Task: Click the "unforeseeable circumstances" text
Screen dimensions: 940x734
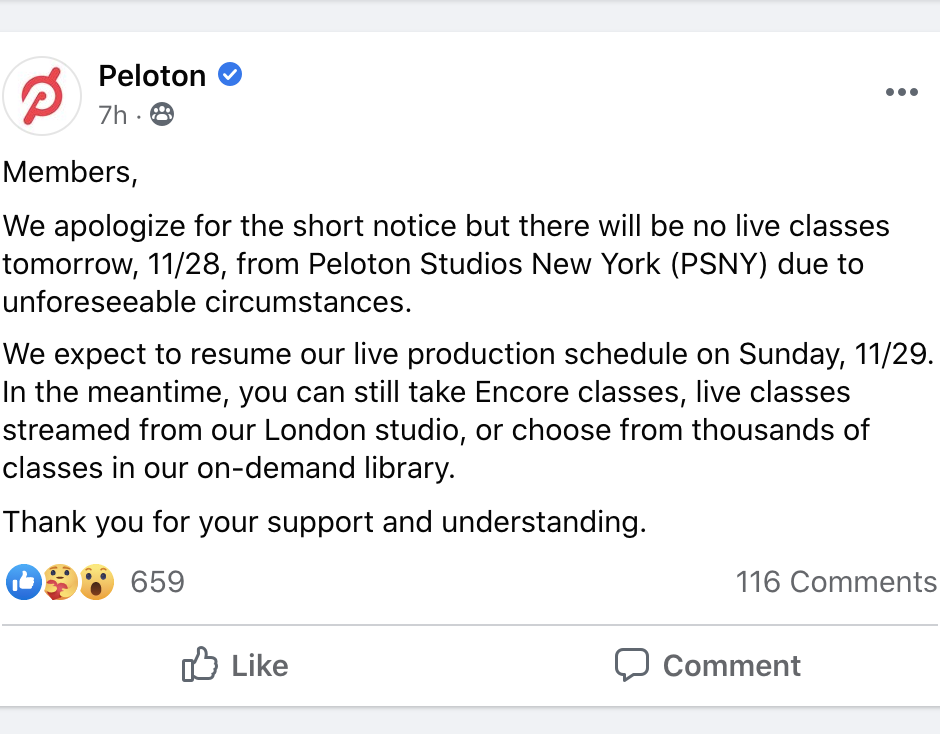Action: [207, 303]
